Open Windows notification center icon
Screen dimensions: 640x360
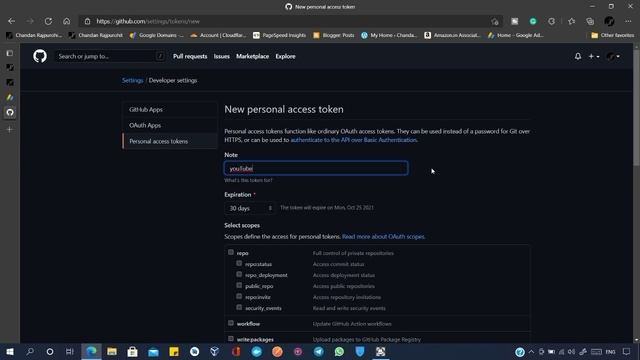[627, 351]
